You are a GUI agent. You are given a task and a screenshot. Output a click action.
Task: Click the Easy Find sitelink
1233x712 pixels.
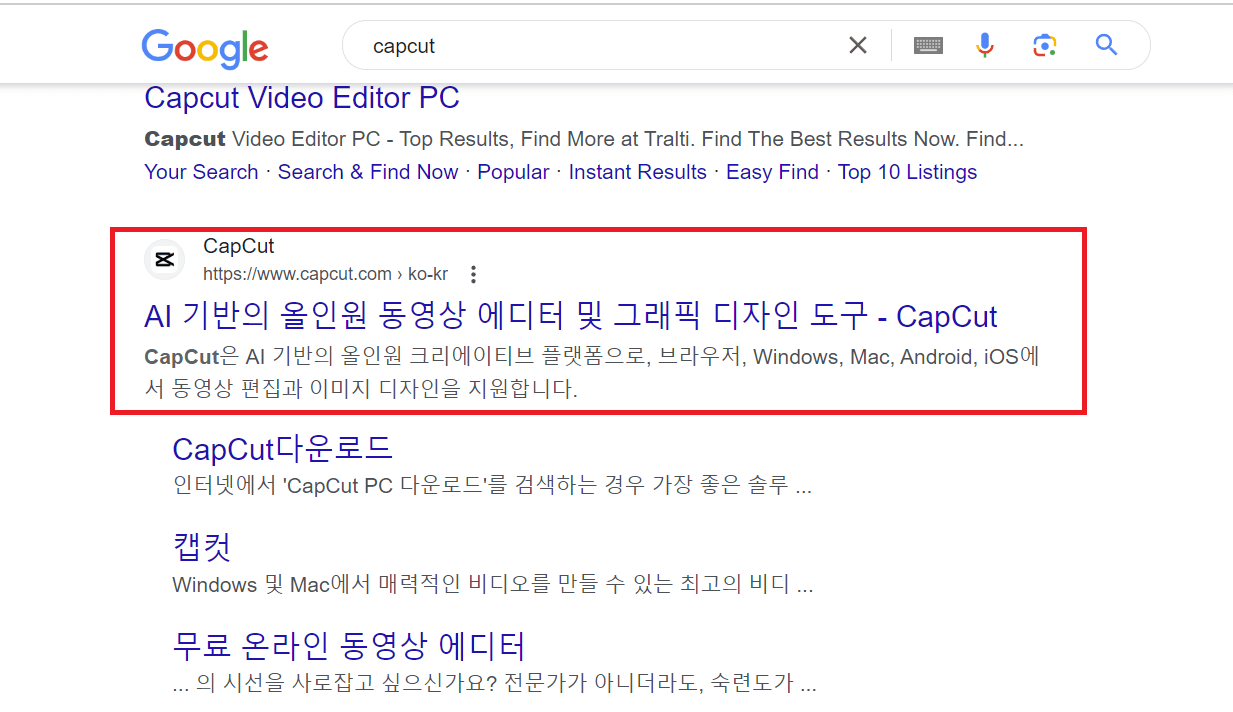[772, 172]
